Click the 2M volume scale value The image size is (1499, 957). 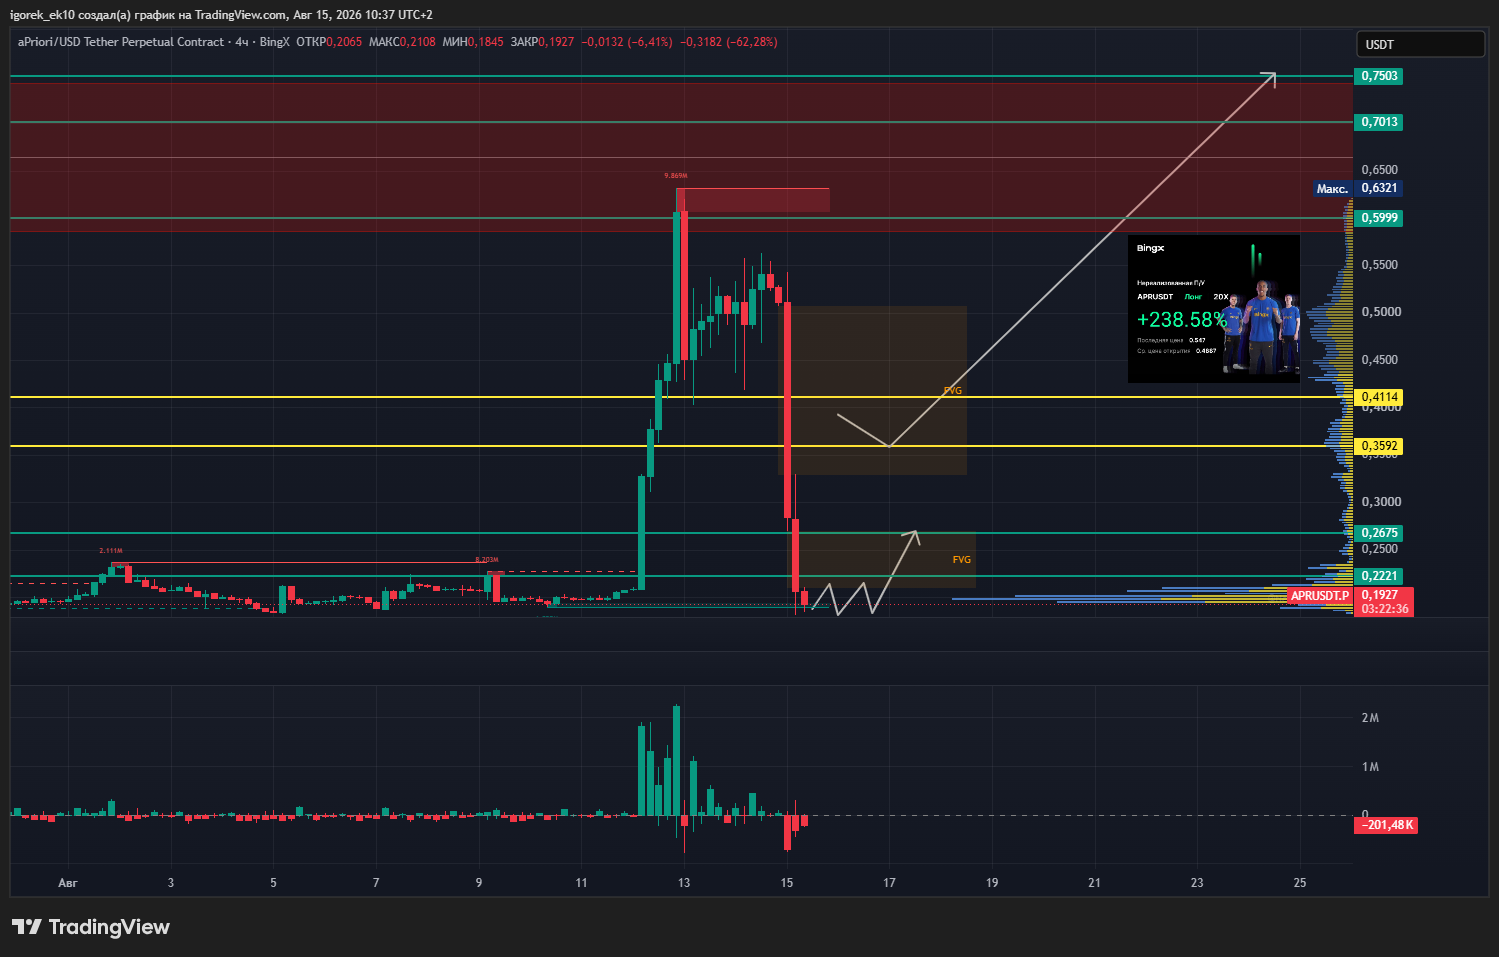coord(1370,718)
